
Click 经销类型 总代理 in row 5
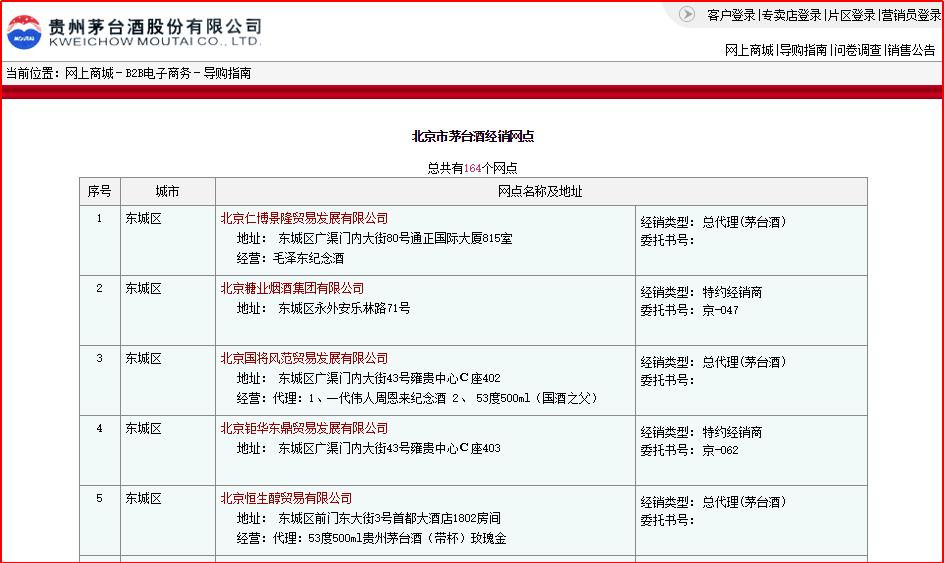[x=713, y=502]
